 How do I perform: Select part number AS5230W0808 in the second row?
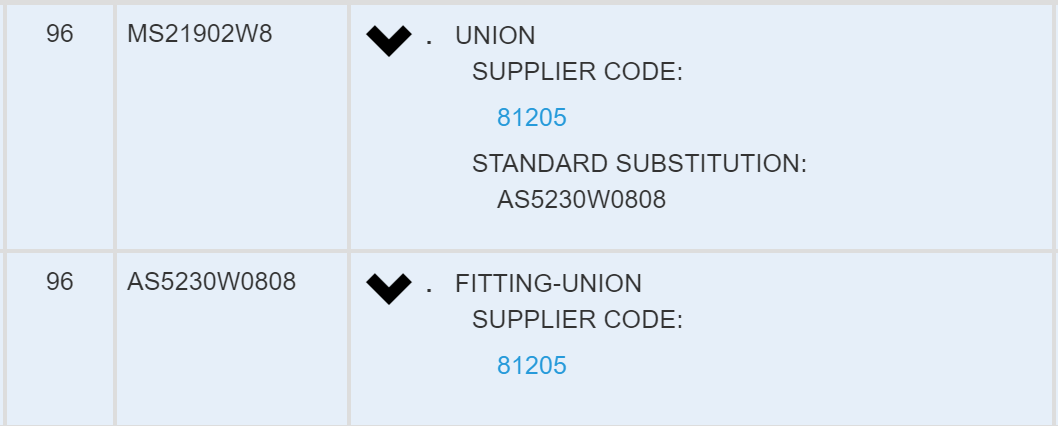click(x=211, y=283)
